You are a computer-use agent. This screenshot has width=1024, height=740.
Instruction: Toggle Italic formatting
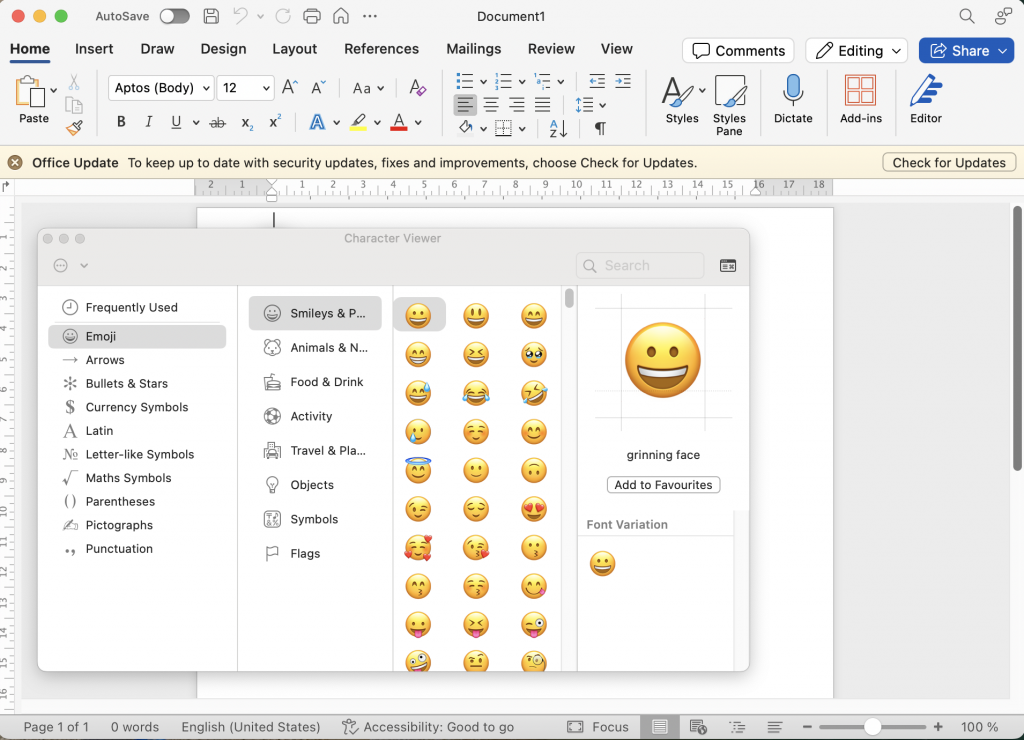pyautogui.click(x=149, y=123)
